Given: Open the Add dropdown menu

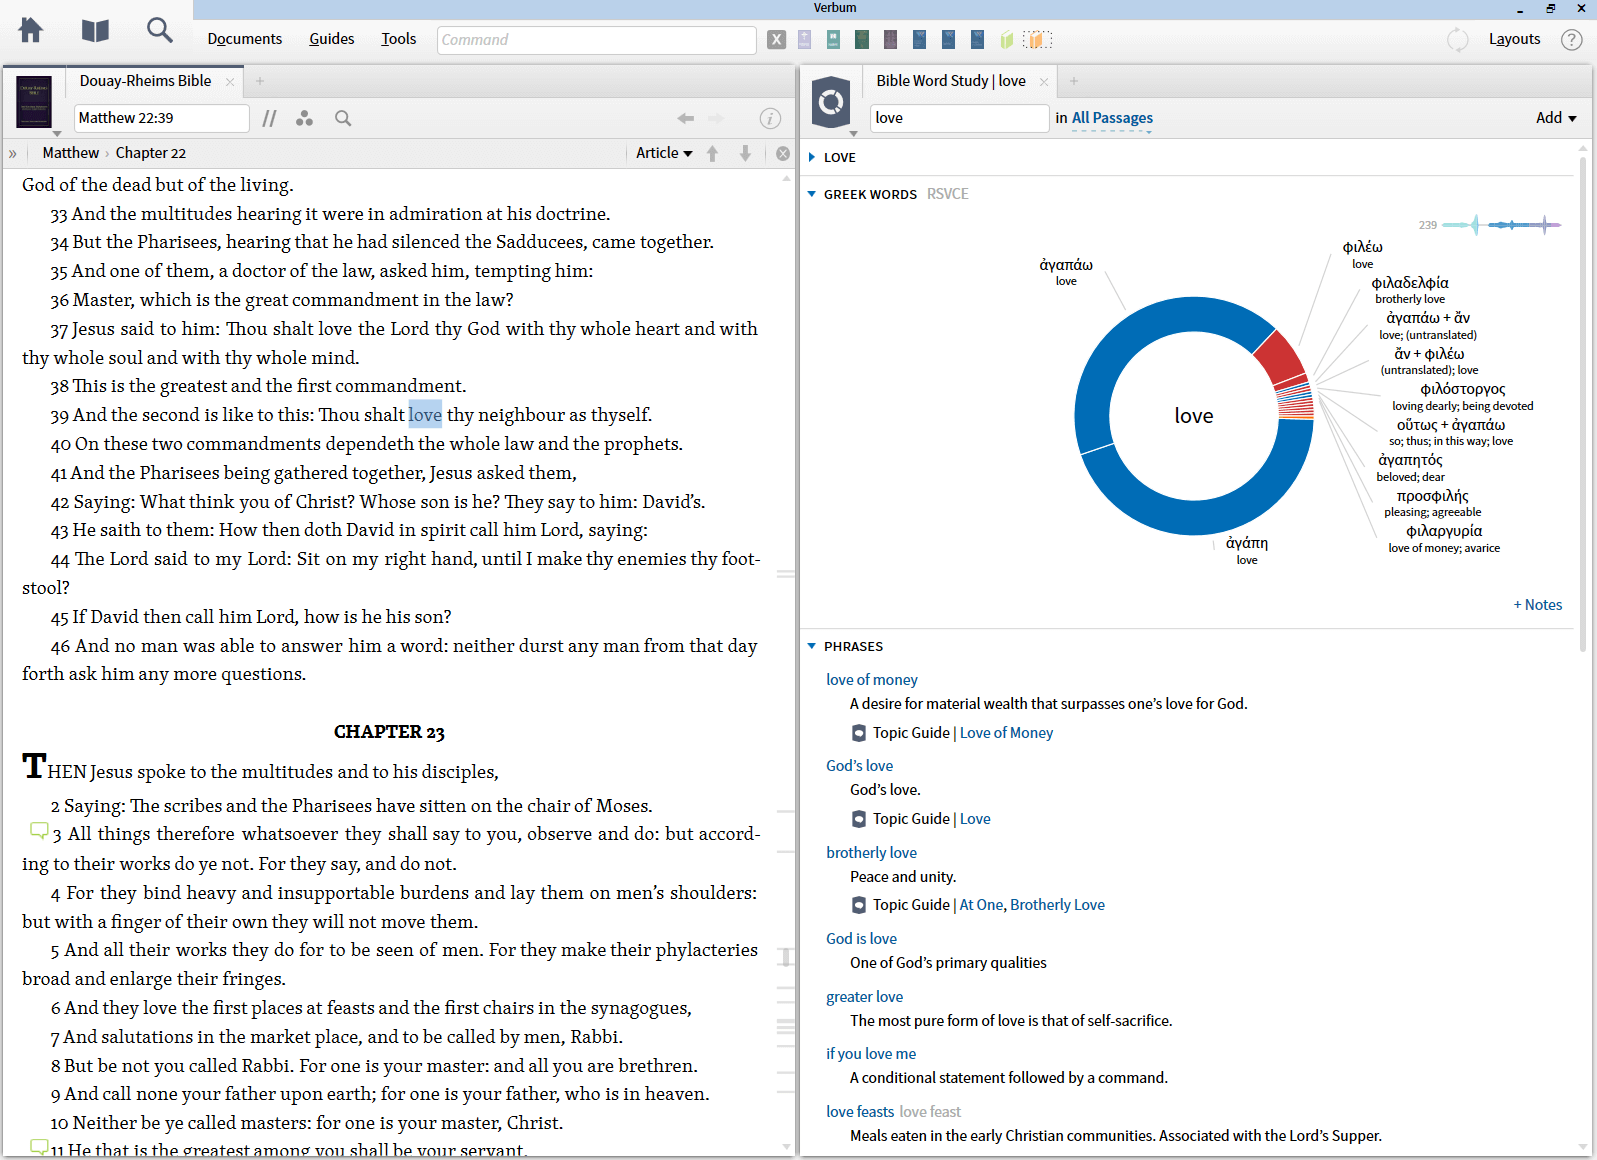Looking at the screenshot, I should pyautogui.click(x=1555, y=118).
